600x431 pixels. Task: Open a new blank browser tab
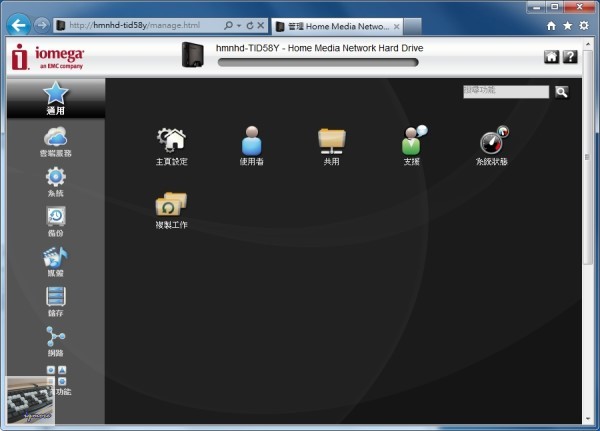(412, 26)
